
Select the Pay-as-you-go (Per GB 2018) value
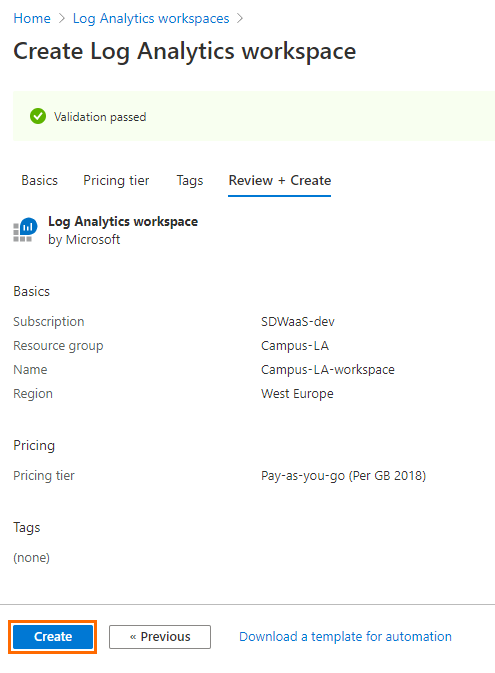click(x=343, y=476)
